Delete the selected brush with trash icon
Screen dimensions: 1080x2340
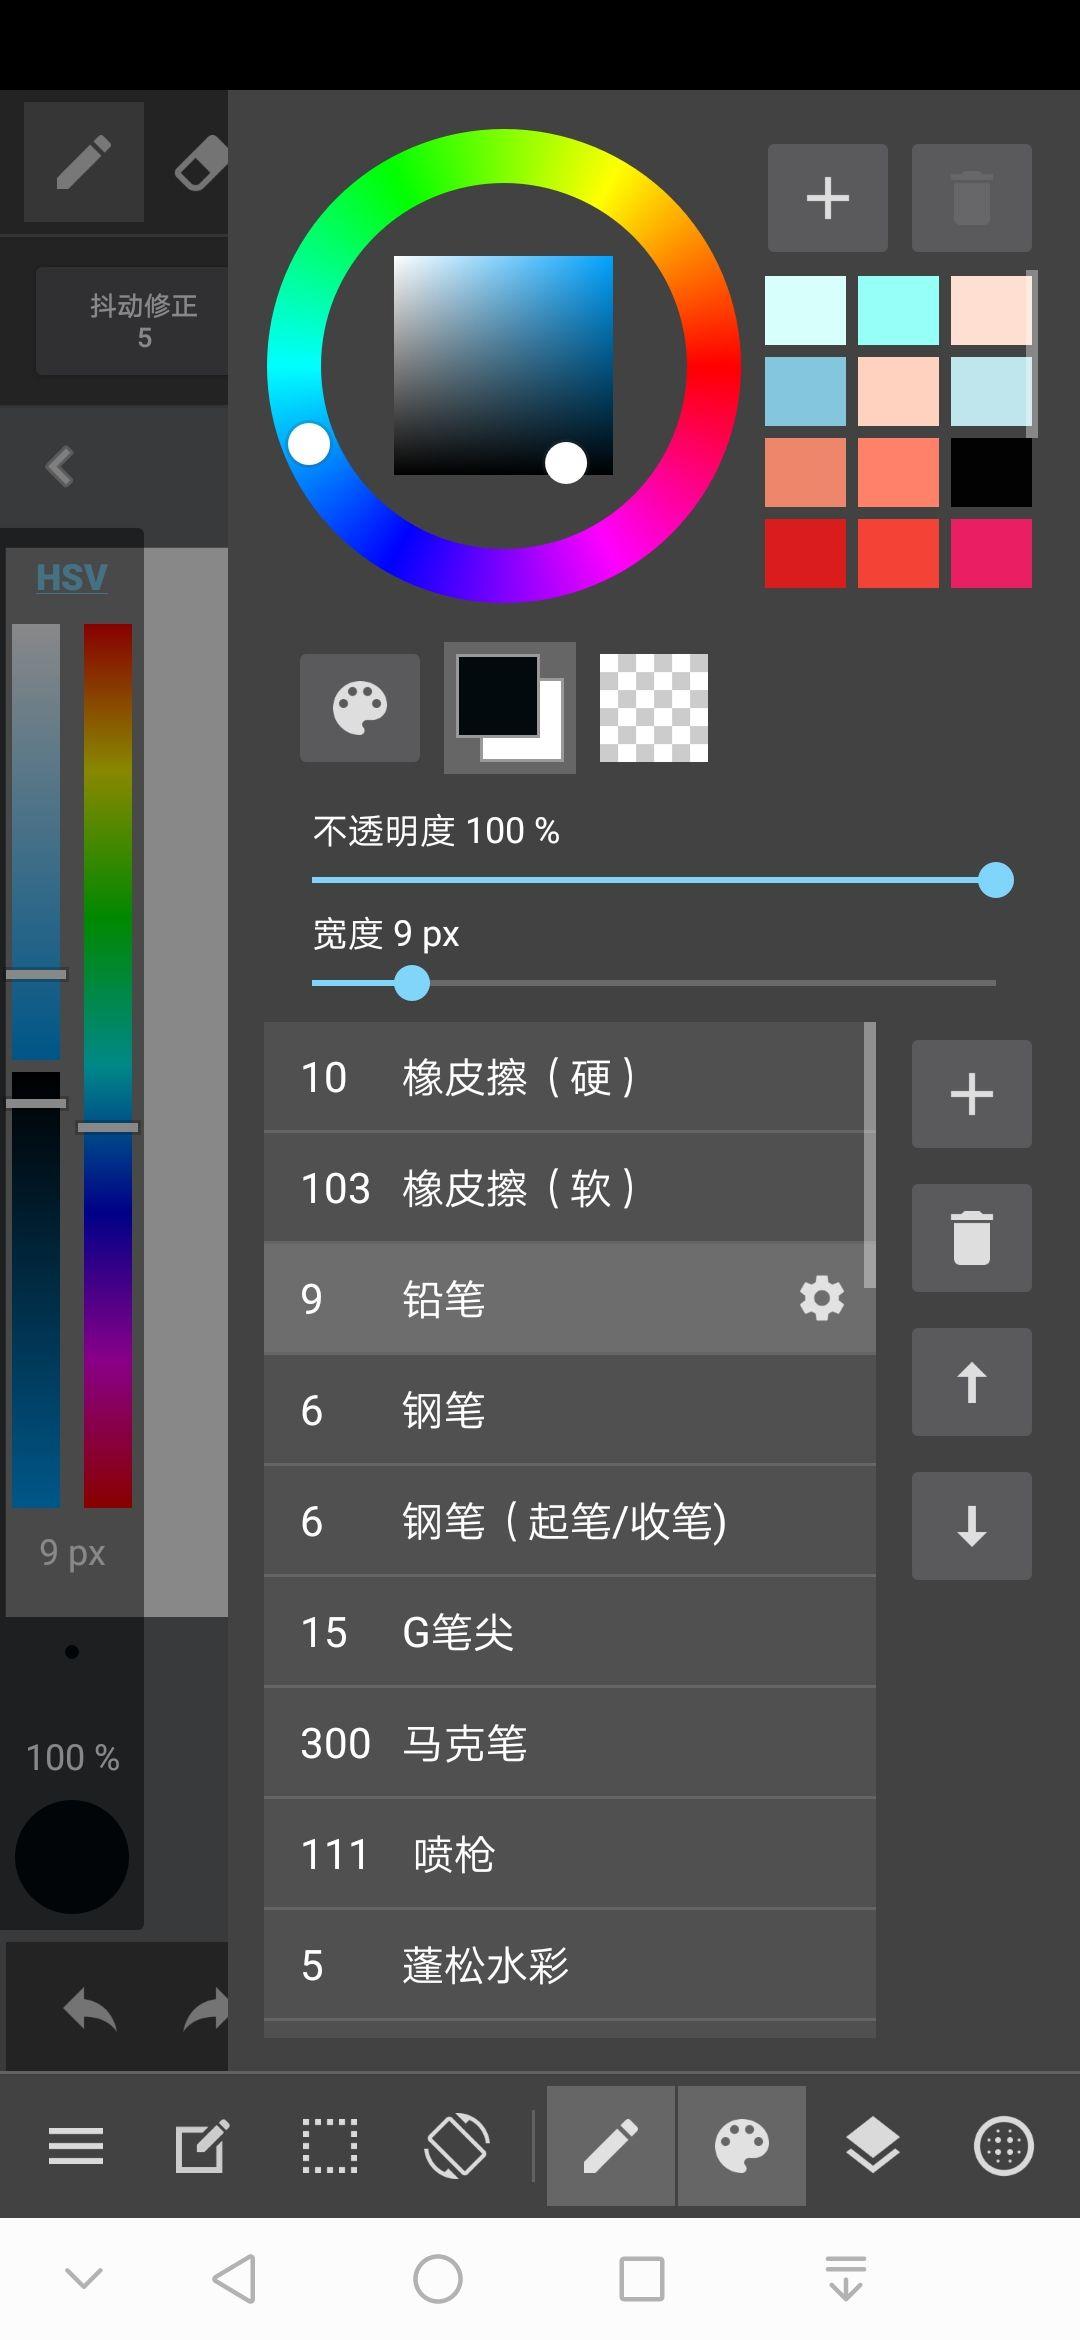[971, 1238]
